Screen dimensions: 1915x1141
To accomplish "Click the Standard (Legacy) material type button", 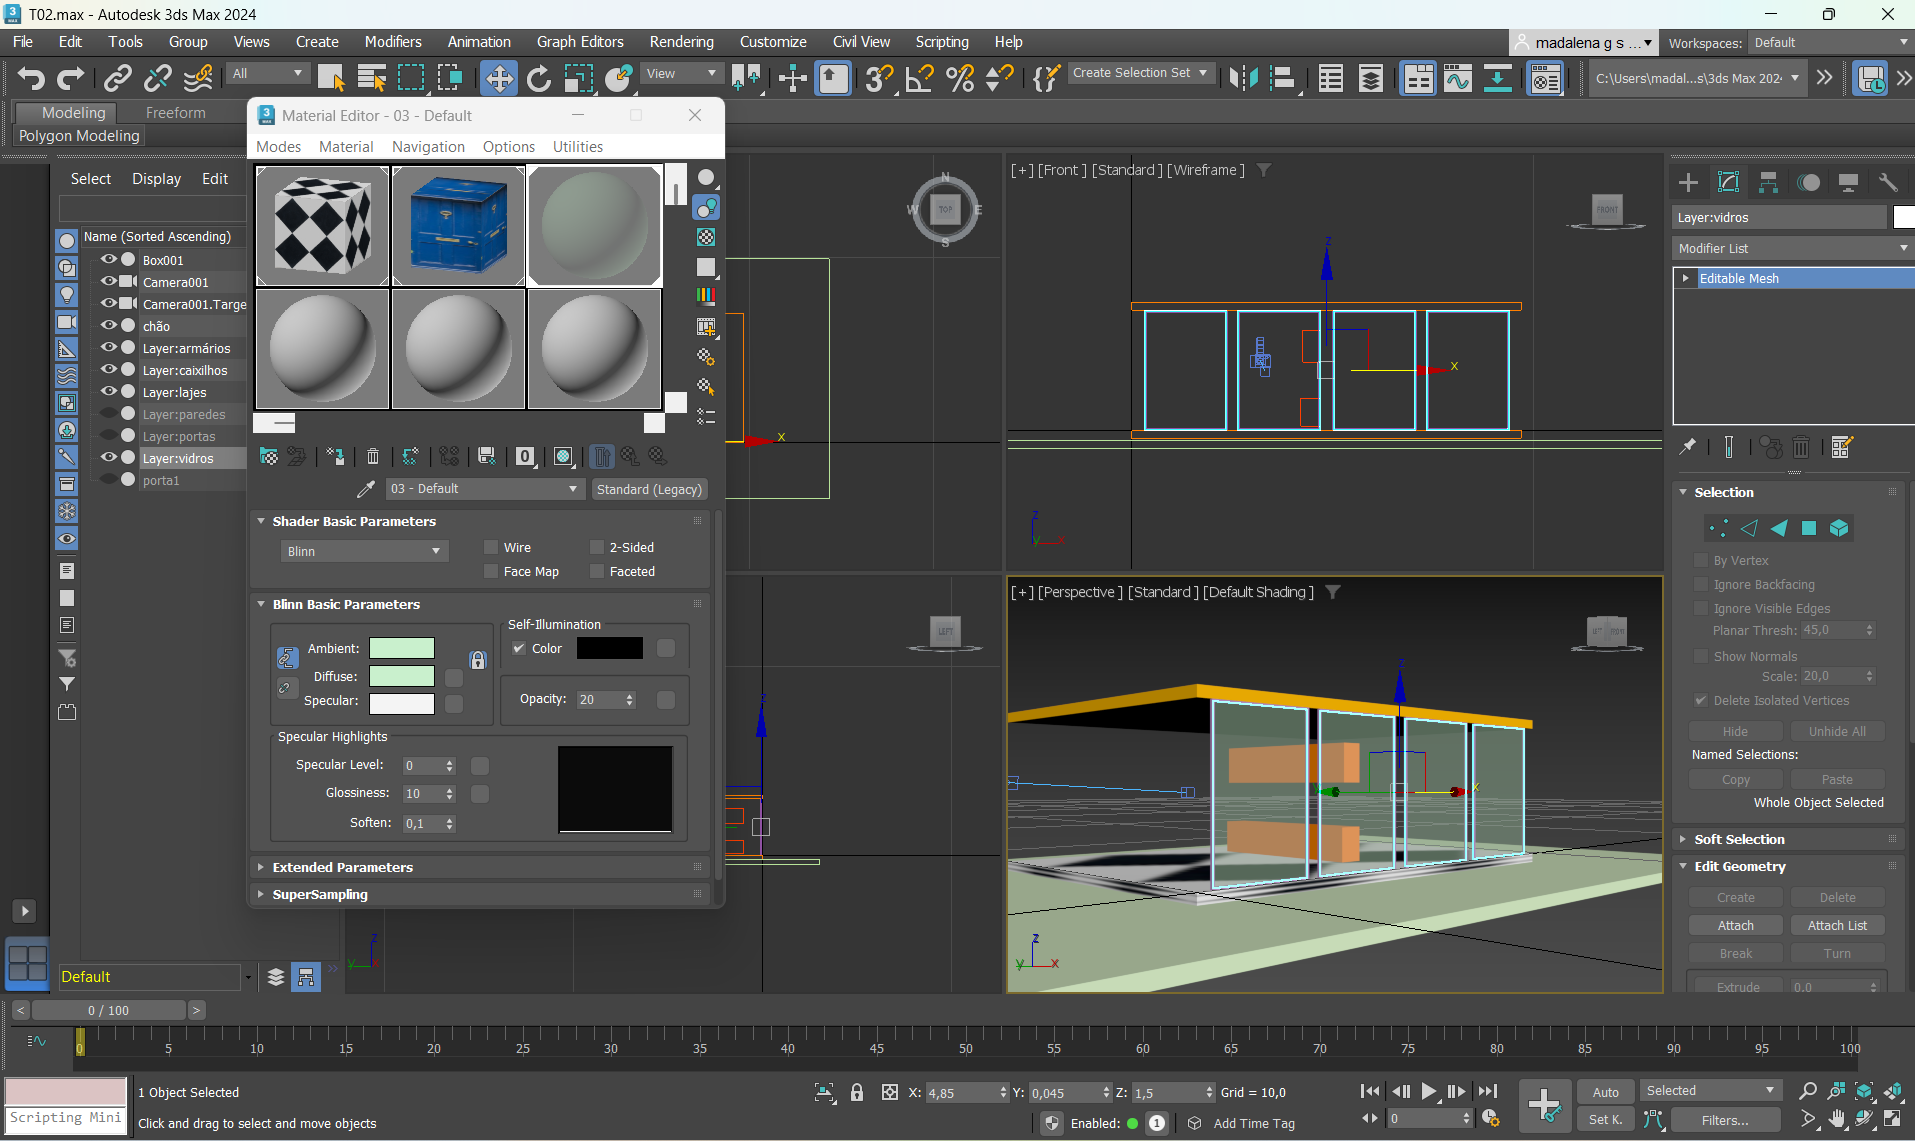I will tap(649, 489).
